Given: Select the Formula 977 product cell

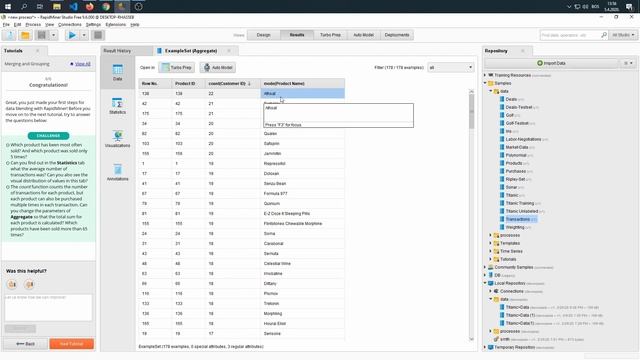Looking at the screenshot, I should click(302, 193).
